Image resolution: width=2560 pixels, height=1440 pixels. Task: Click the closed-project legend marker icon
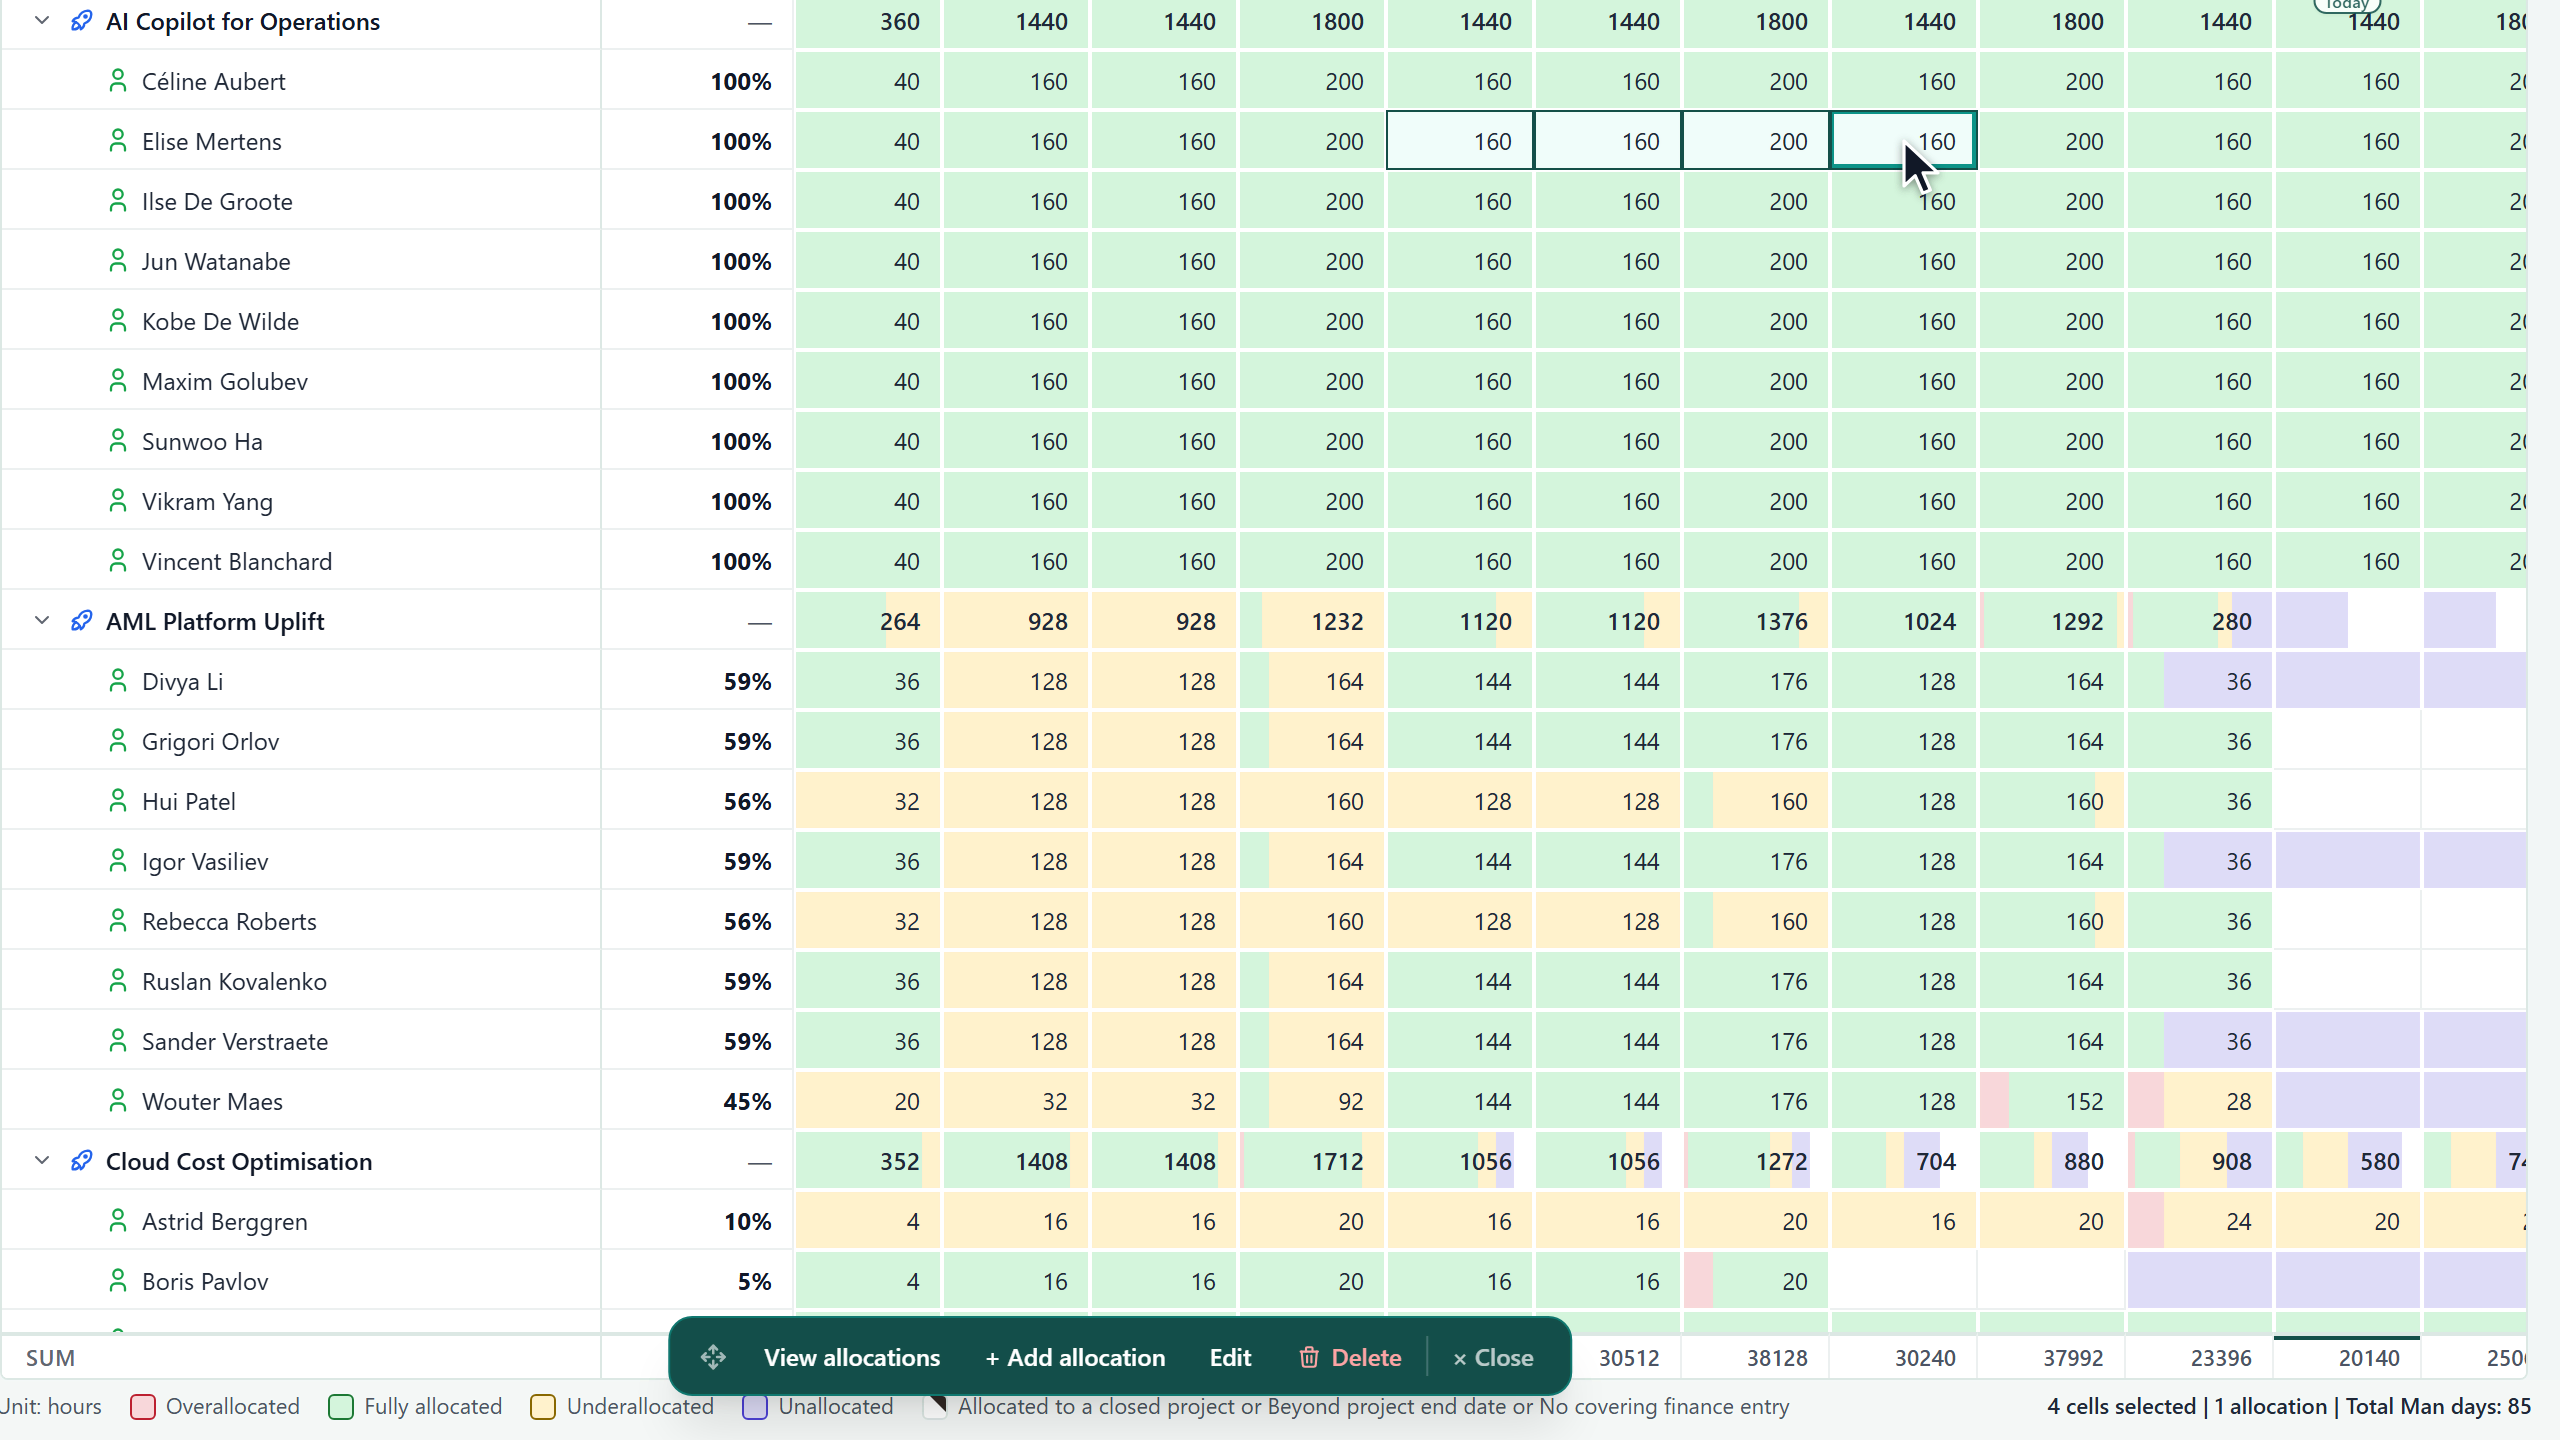click(935, 1407)
